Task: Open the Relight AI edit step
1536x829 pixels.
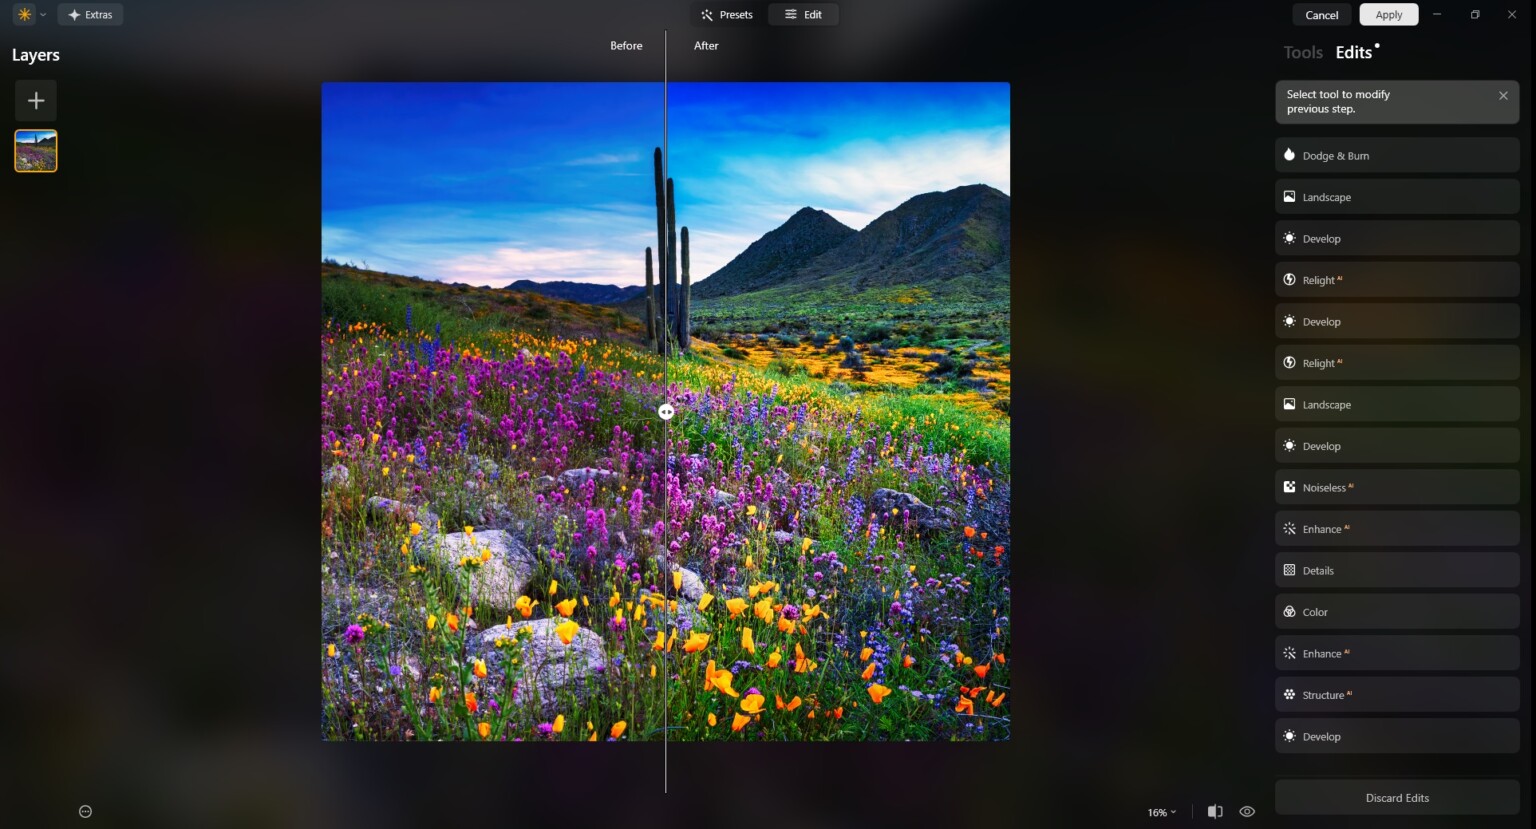Action: point(1396,280)
